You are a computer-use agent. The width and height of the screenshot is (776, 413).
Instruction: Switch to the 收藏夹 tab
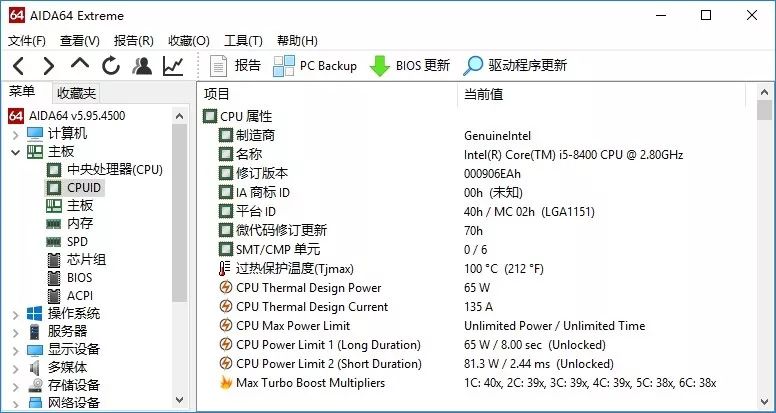pos(76,93)
